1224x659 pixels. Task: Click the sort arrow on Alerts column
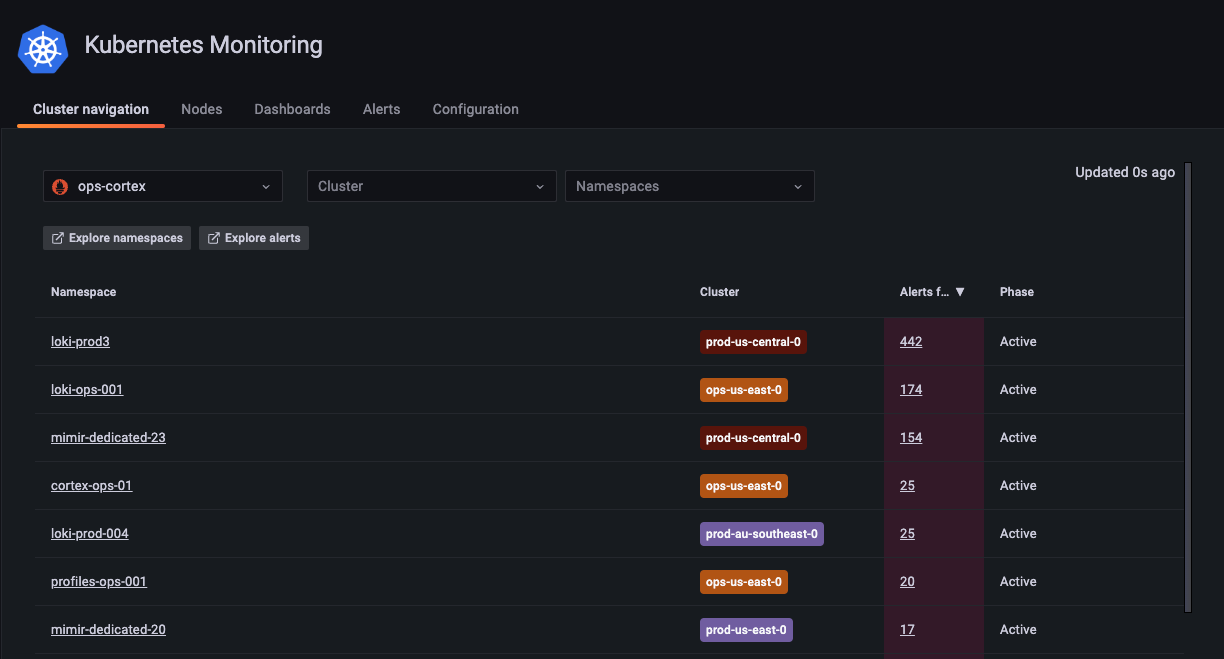click(x=960, y=292)
